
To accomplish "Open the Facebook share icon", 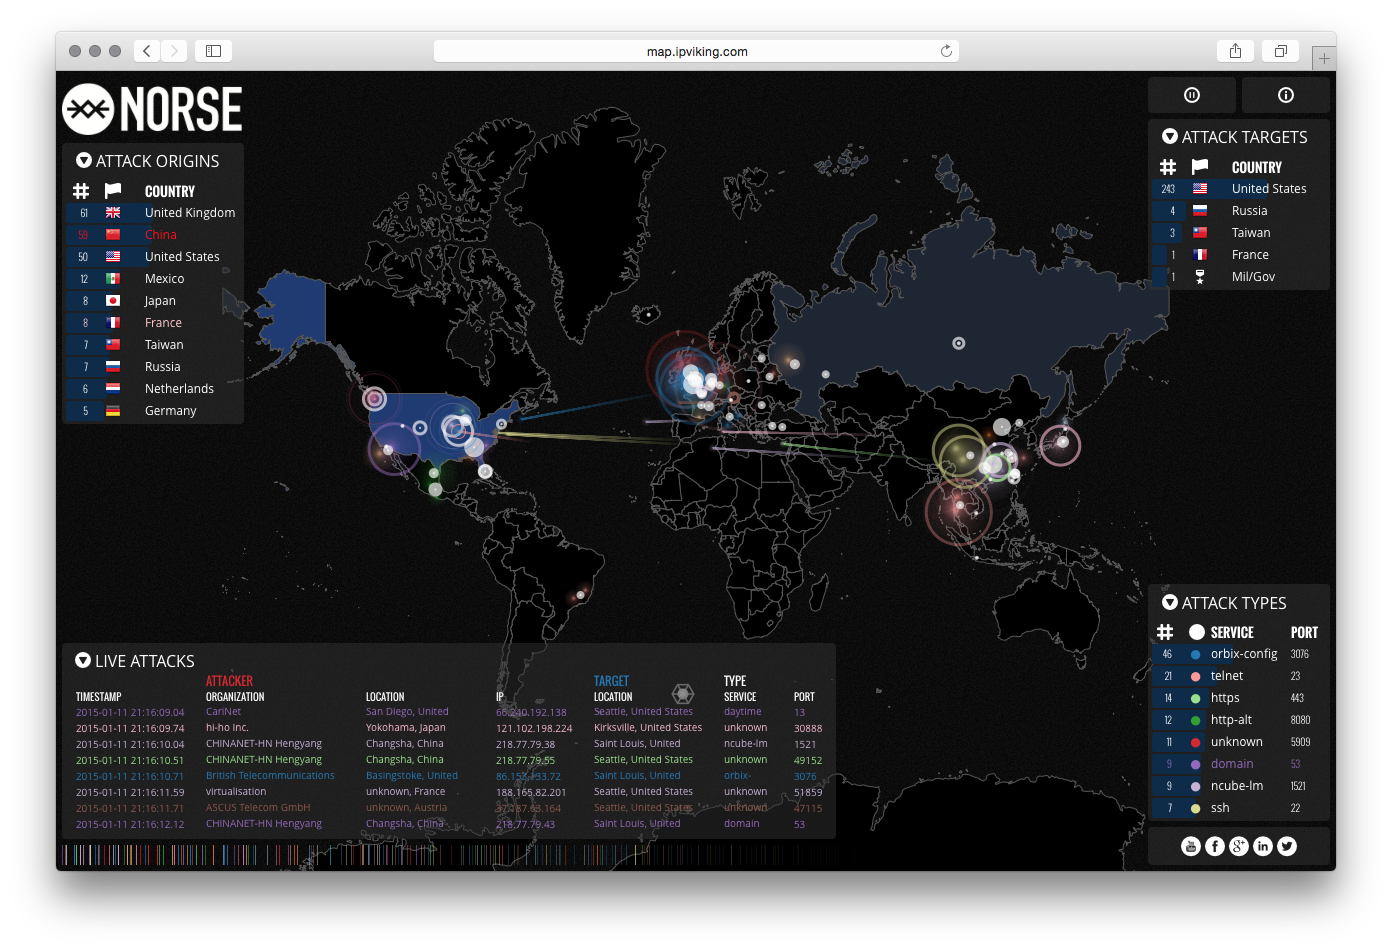I will tap(1214, 845).
